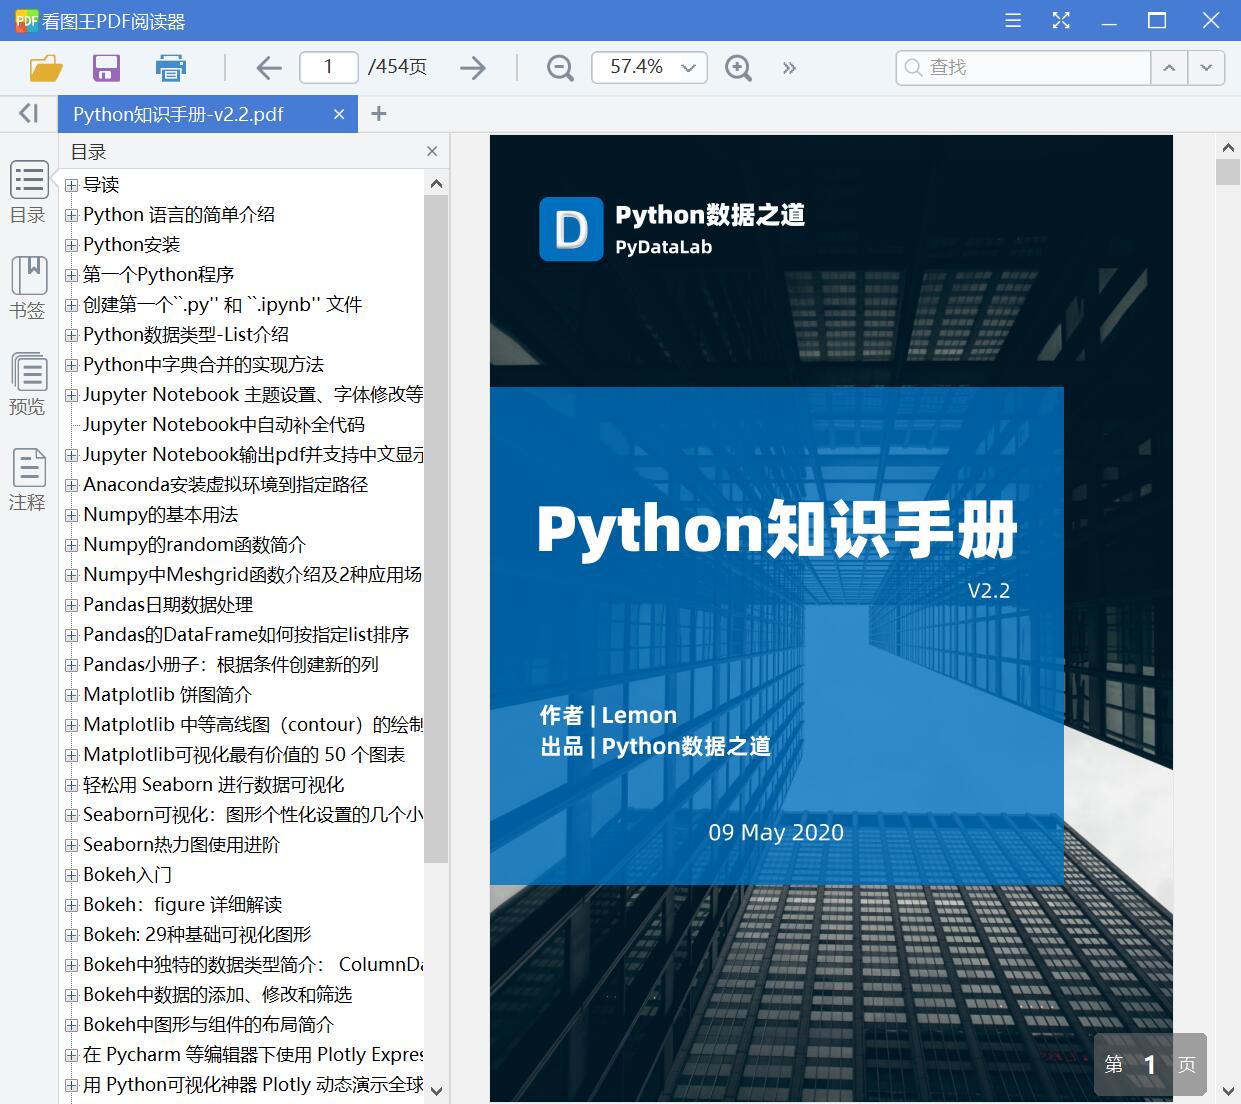
Task: Go to previous page arrow
Action: pyautogui.click(x=268, y=67)
